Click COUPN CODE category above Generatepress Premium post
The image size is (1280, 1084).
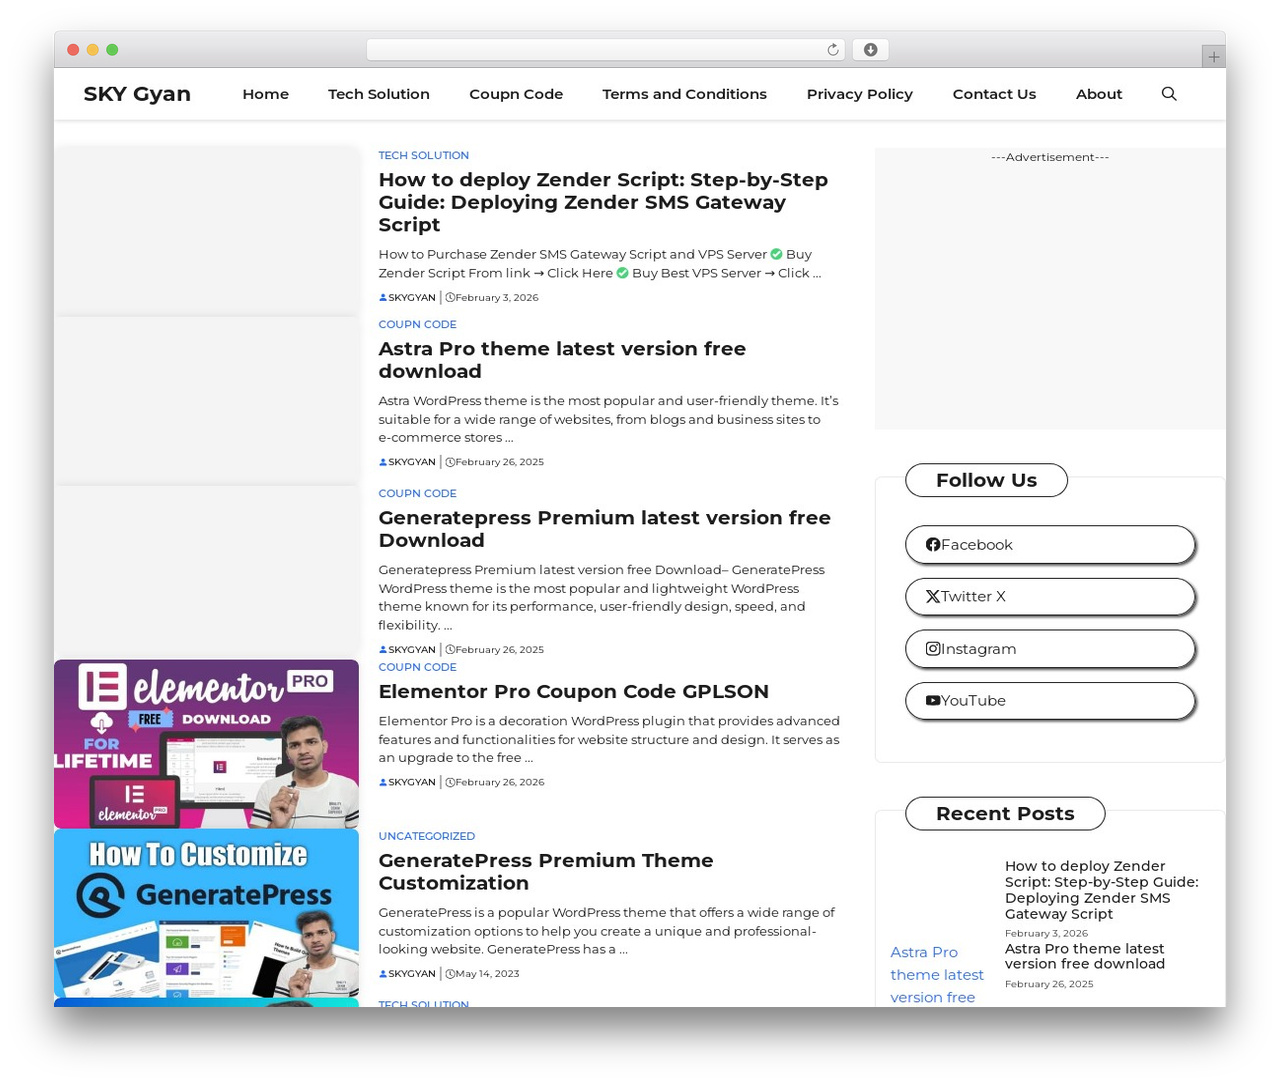[417, 494]
